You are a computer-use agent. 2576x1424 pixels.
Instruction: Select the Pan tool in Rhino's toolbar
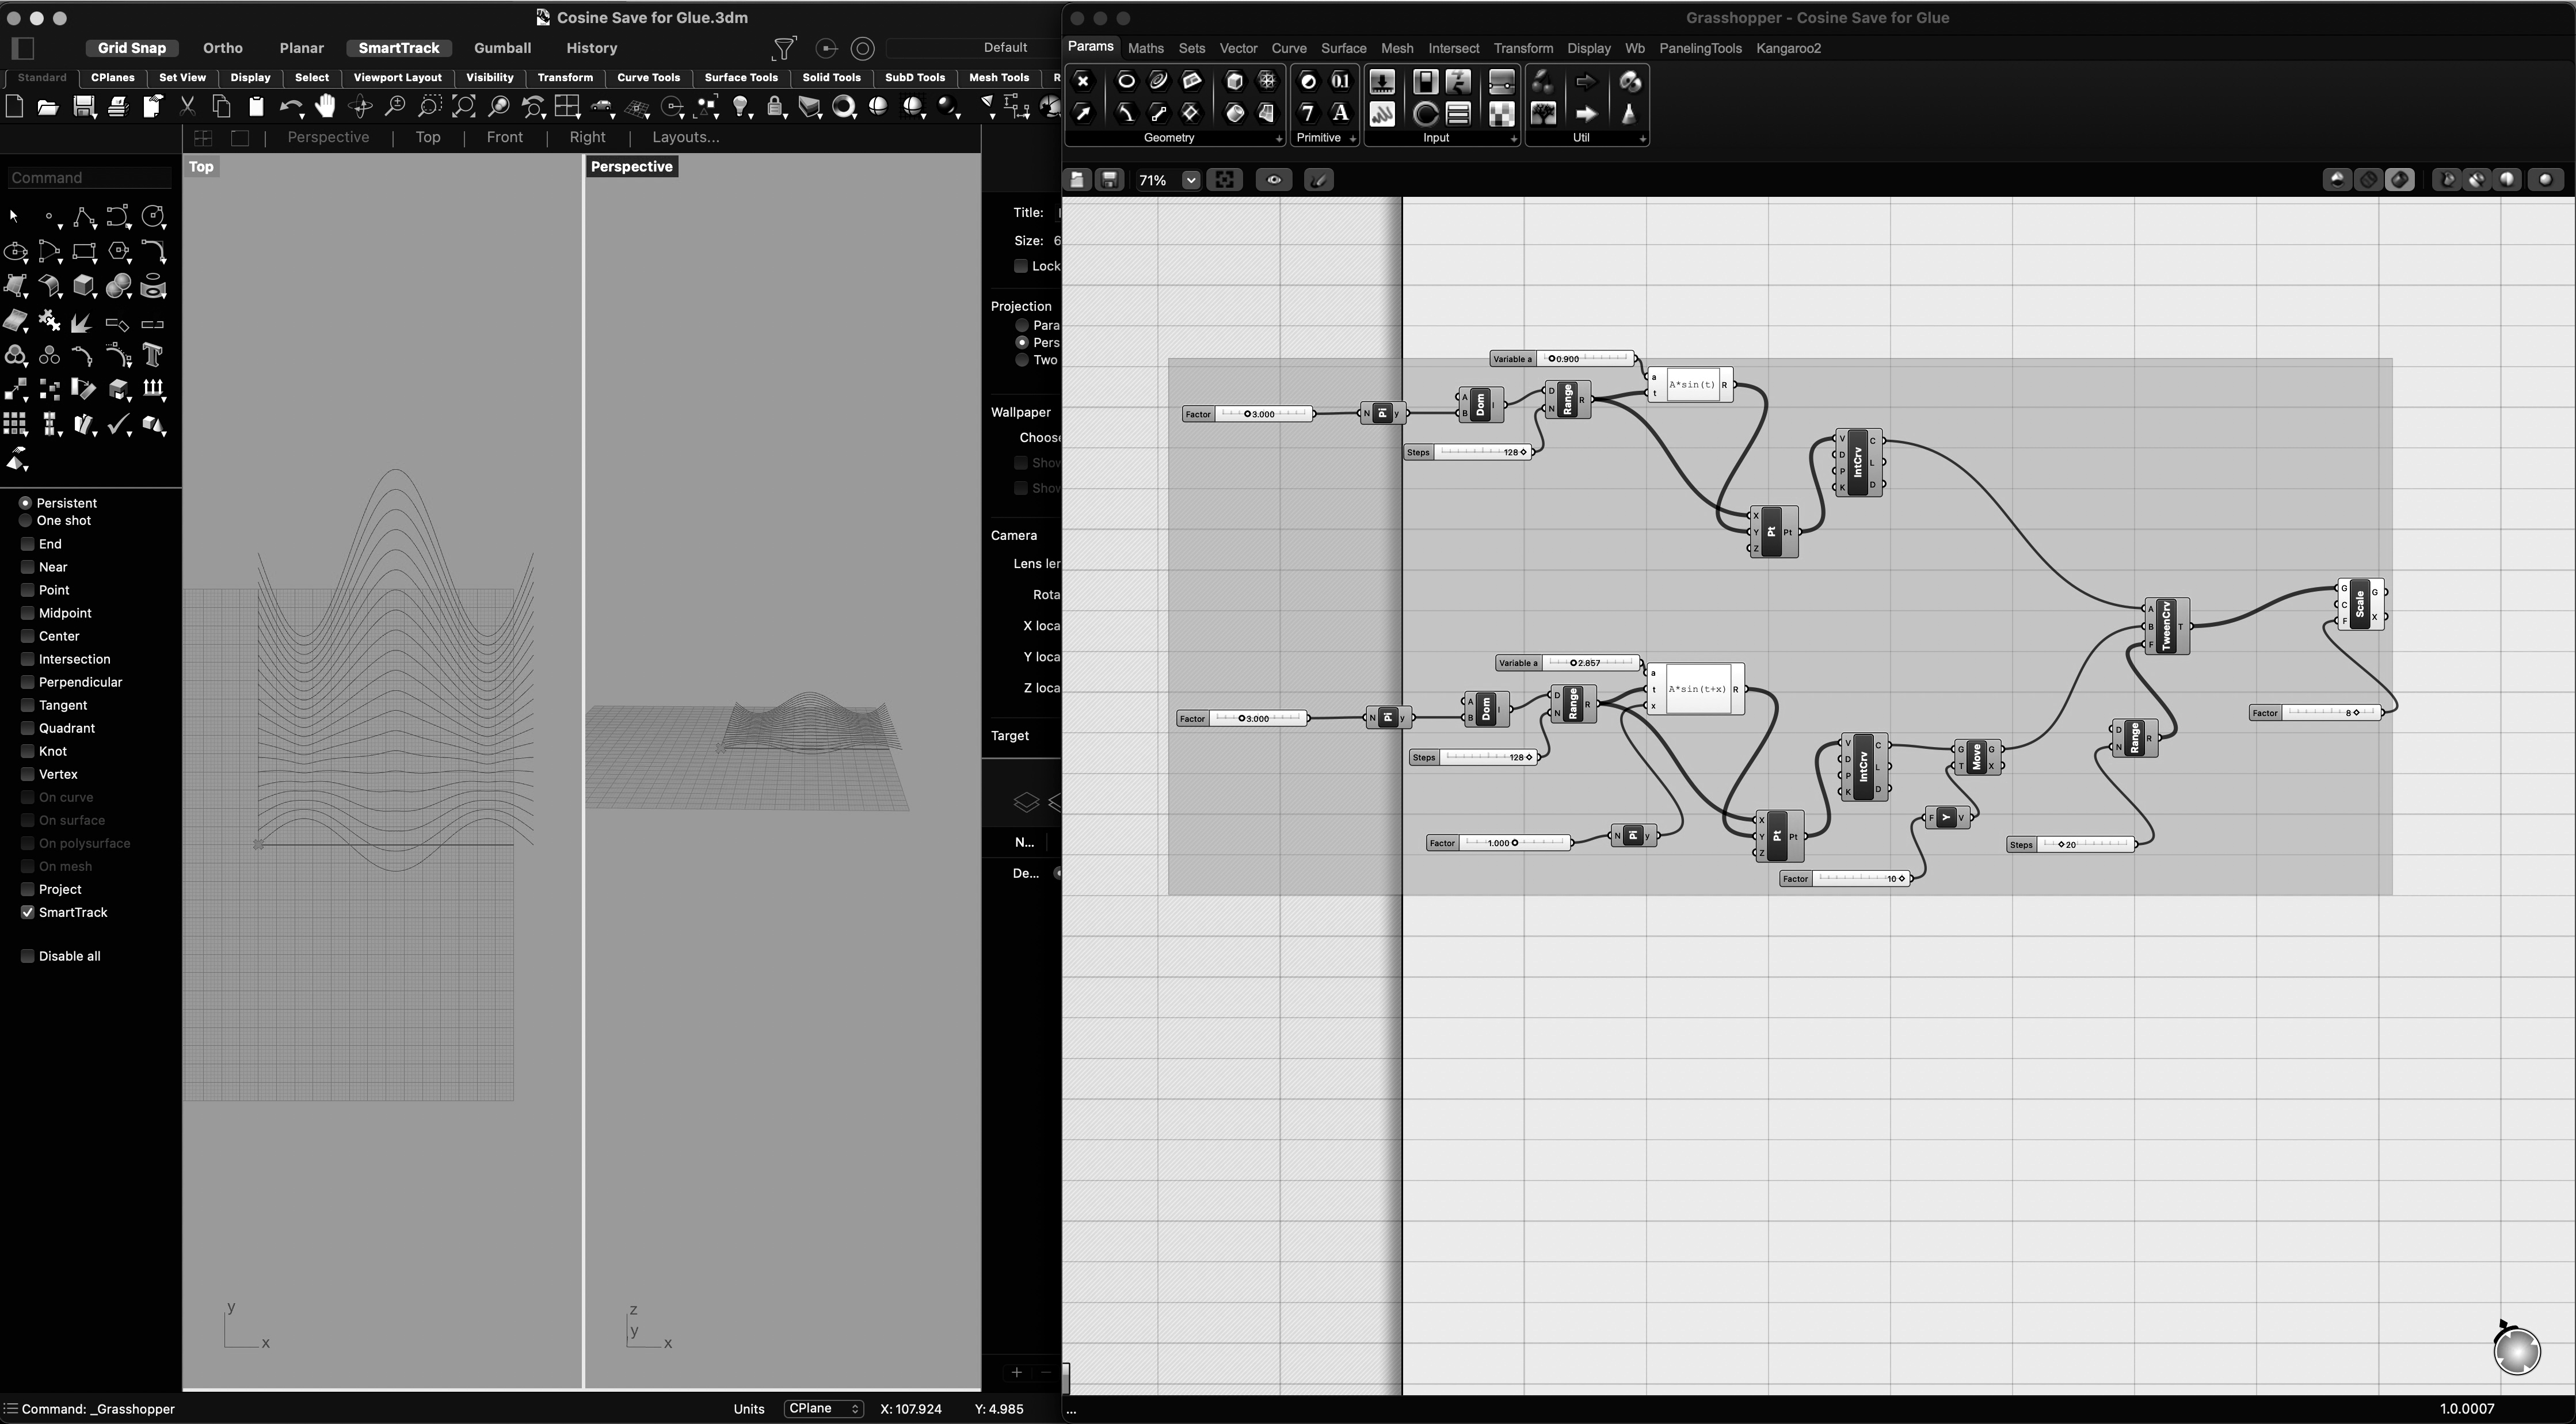click(326, 107)
